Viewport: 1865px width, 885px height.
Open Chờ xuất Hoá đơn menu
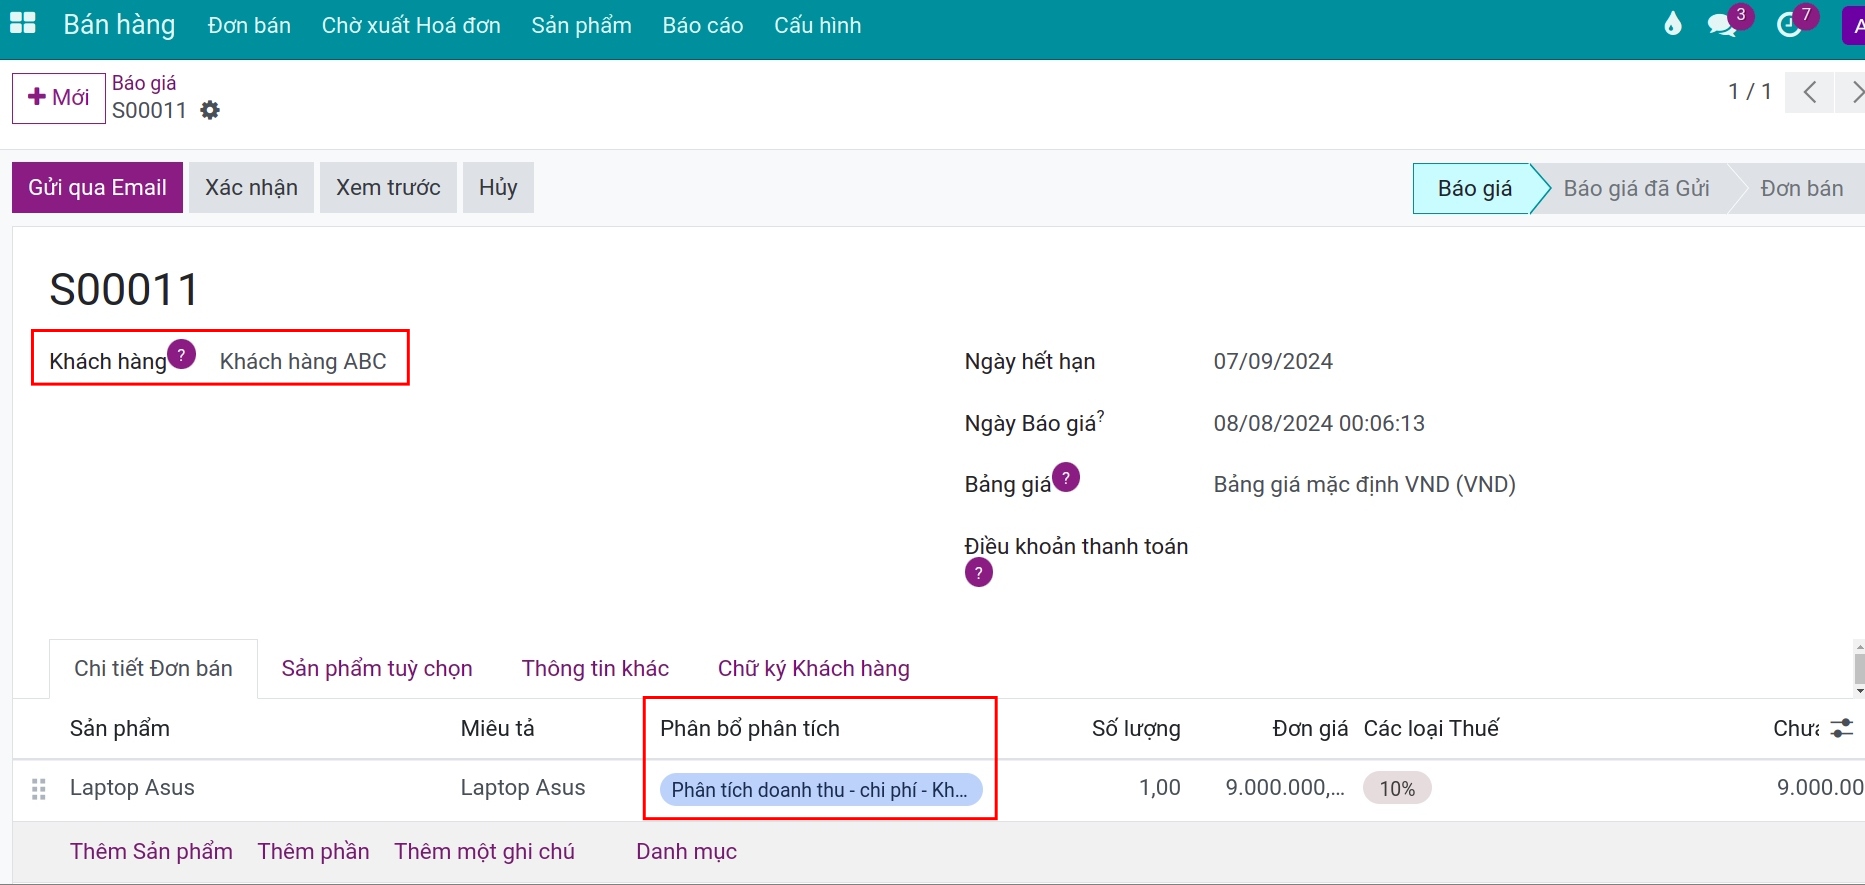(411, 25)
